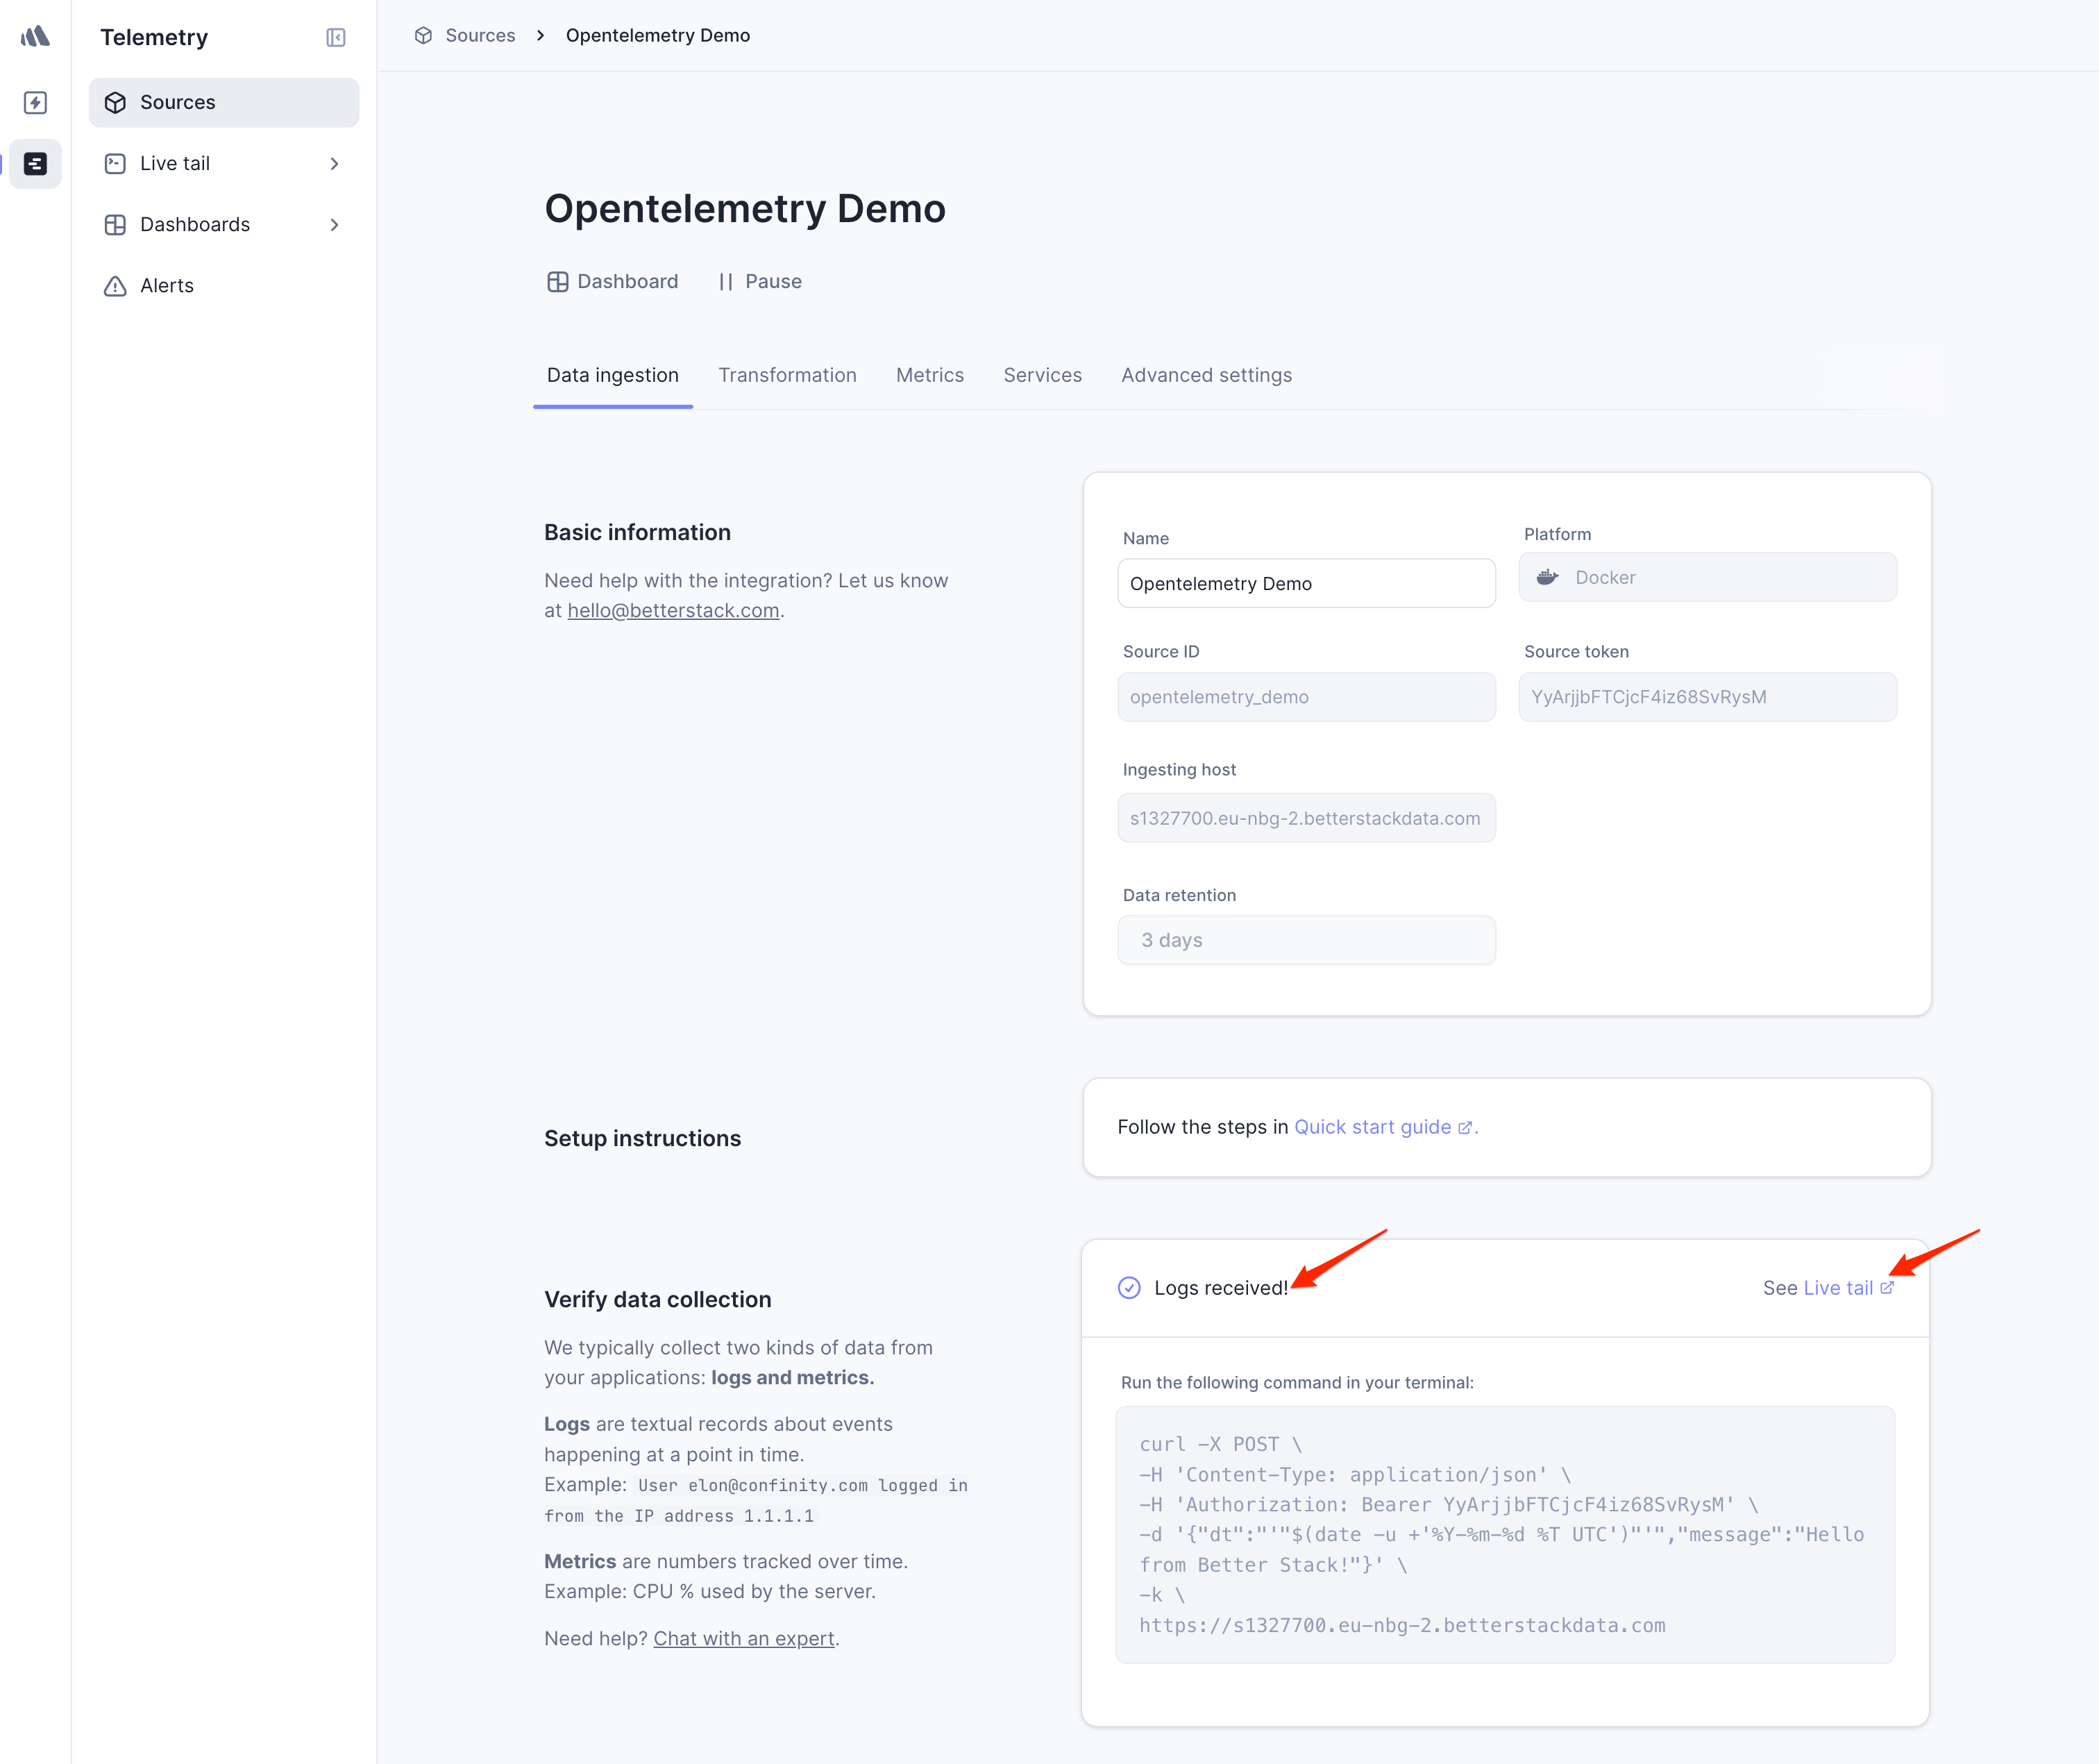
Task: Collapse sidebar using the panel icon
Action: (336, 37)
